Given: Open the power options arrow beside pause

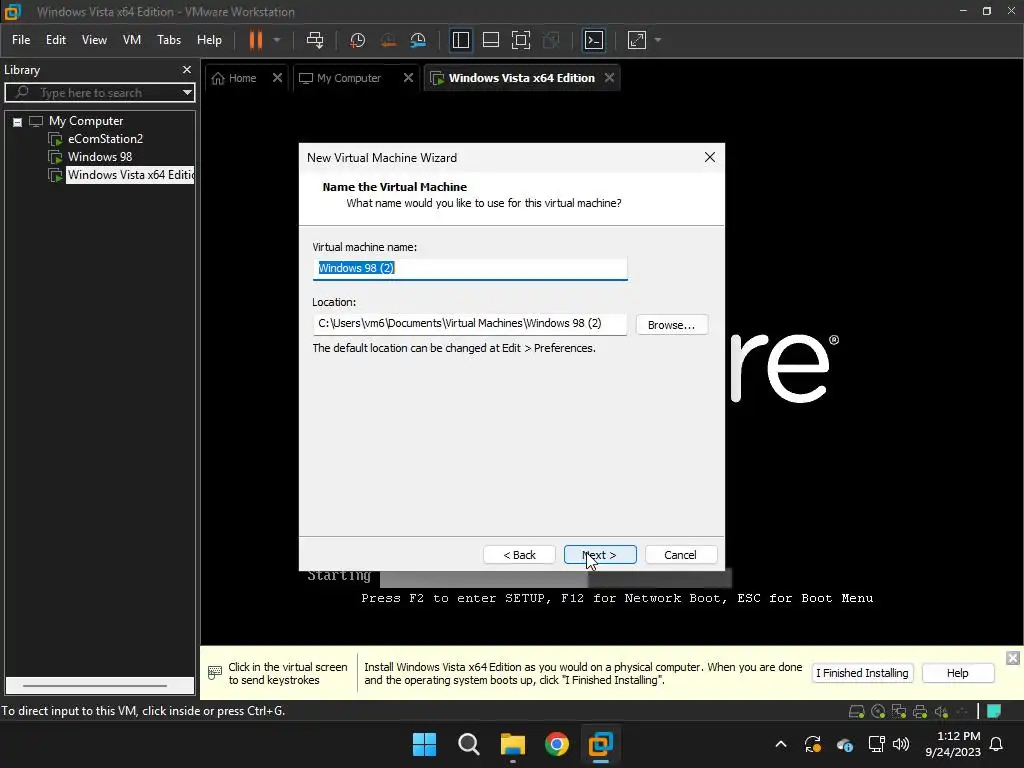Looking at the screenshot, I should 277,40.
